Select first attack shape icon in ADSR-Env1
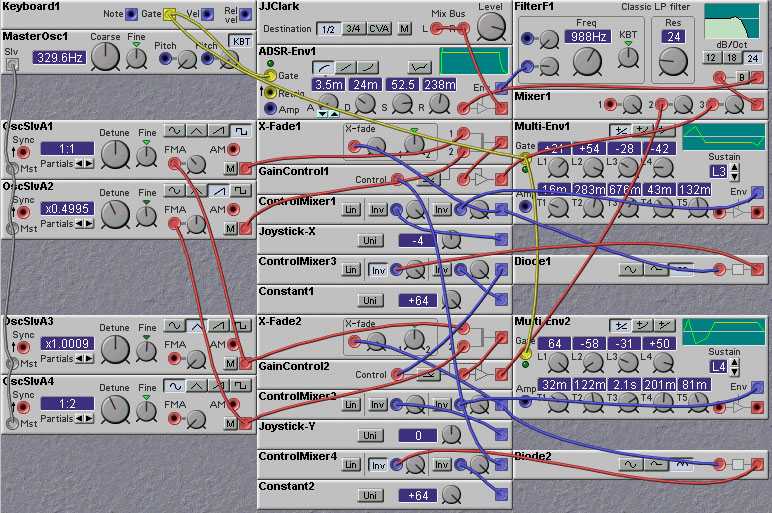Image resolution: width=772 pixels, height=513 pixels. tap(325, 66)
